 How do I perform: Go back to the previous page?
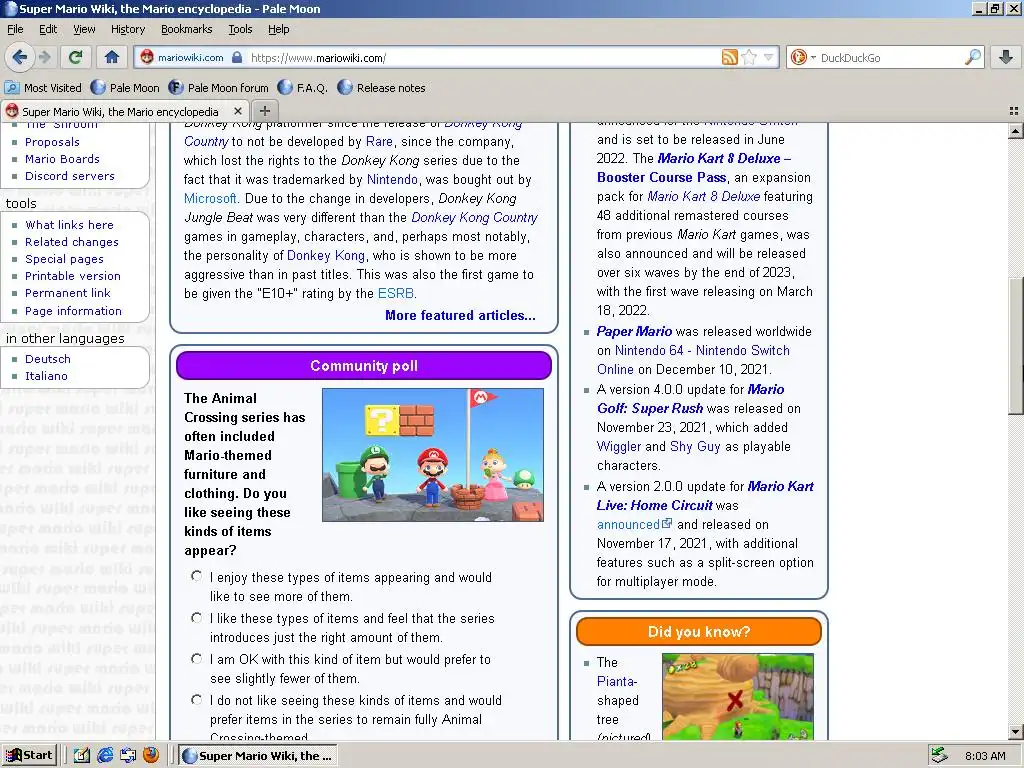click(20, 57)
